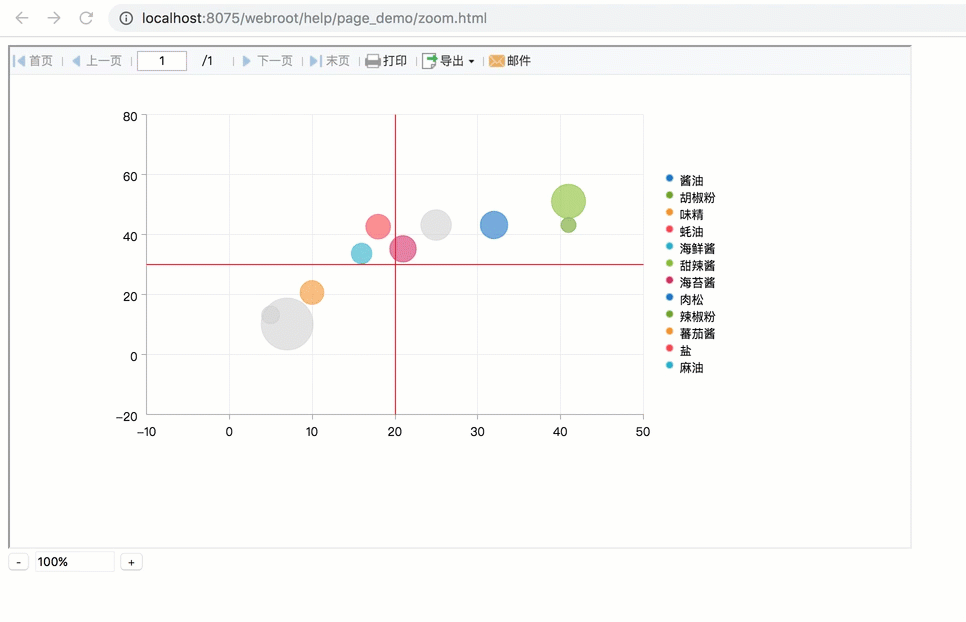This screenshot has width=966, height=622.
Task: Click the page number input field
Action: (x=161, y=61)
